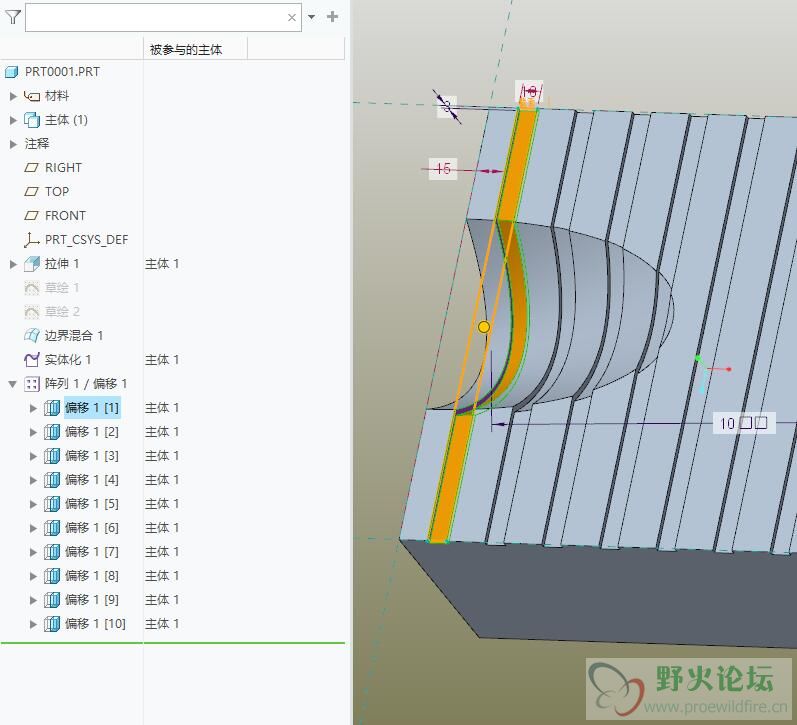Screen dimensions: 797x725
Task: Collapse the 阵列 1 / 偏移 1 pattern
Action: coord(13,384)
